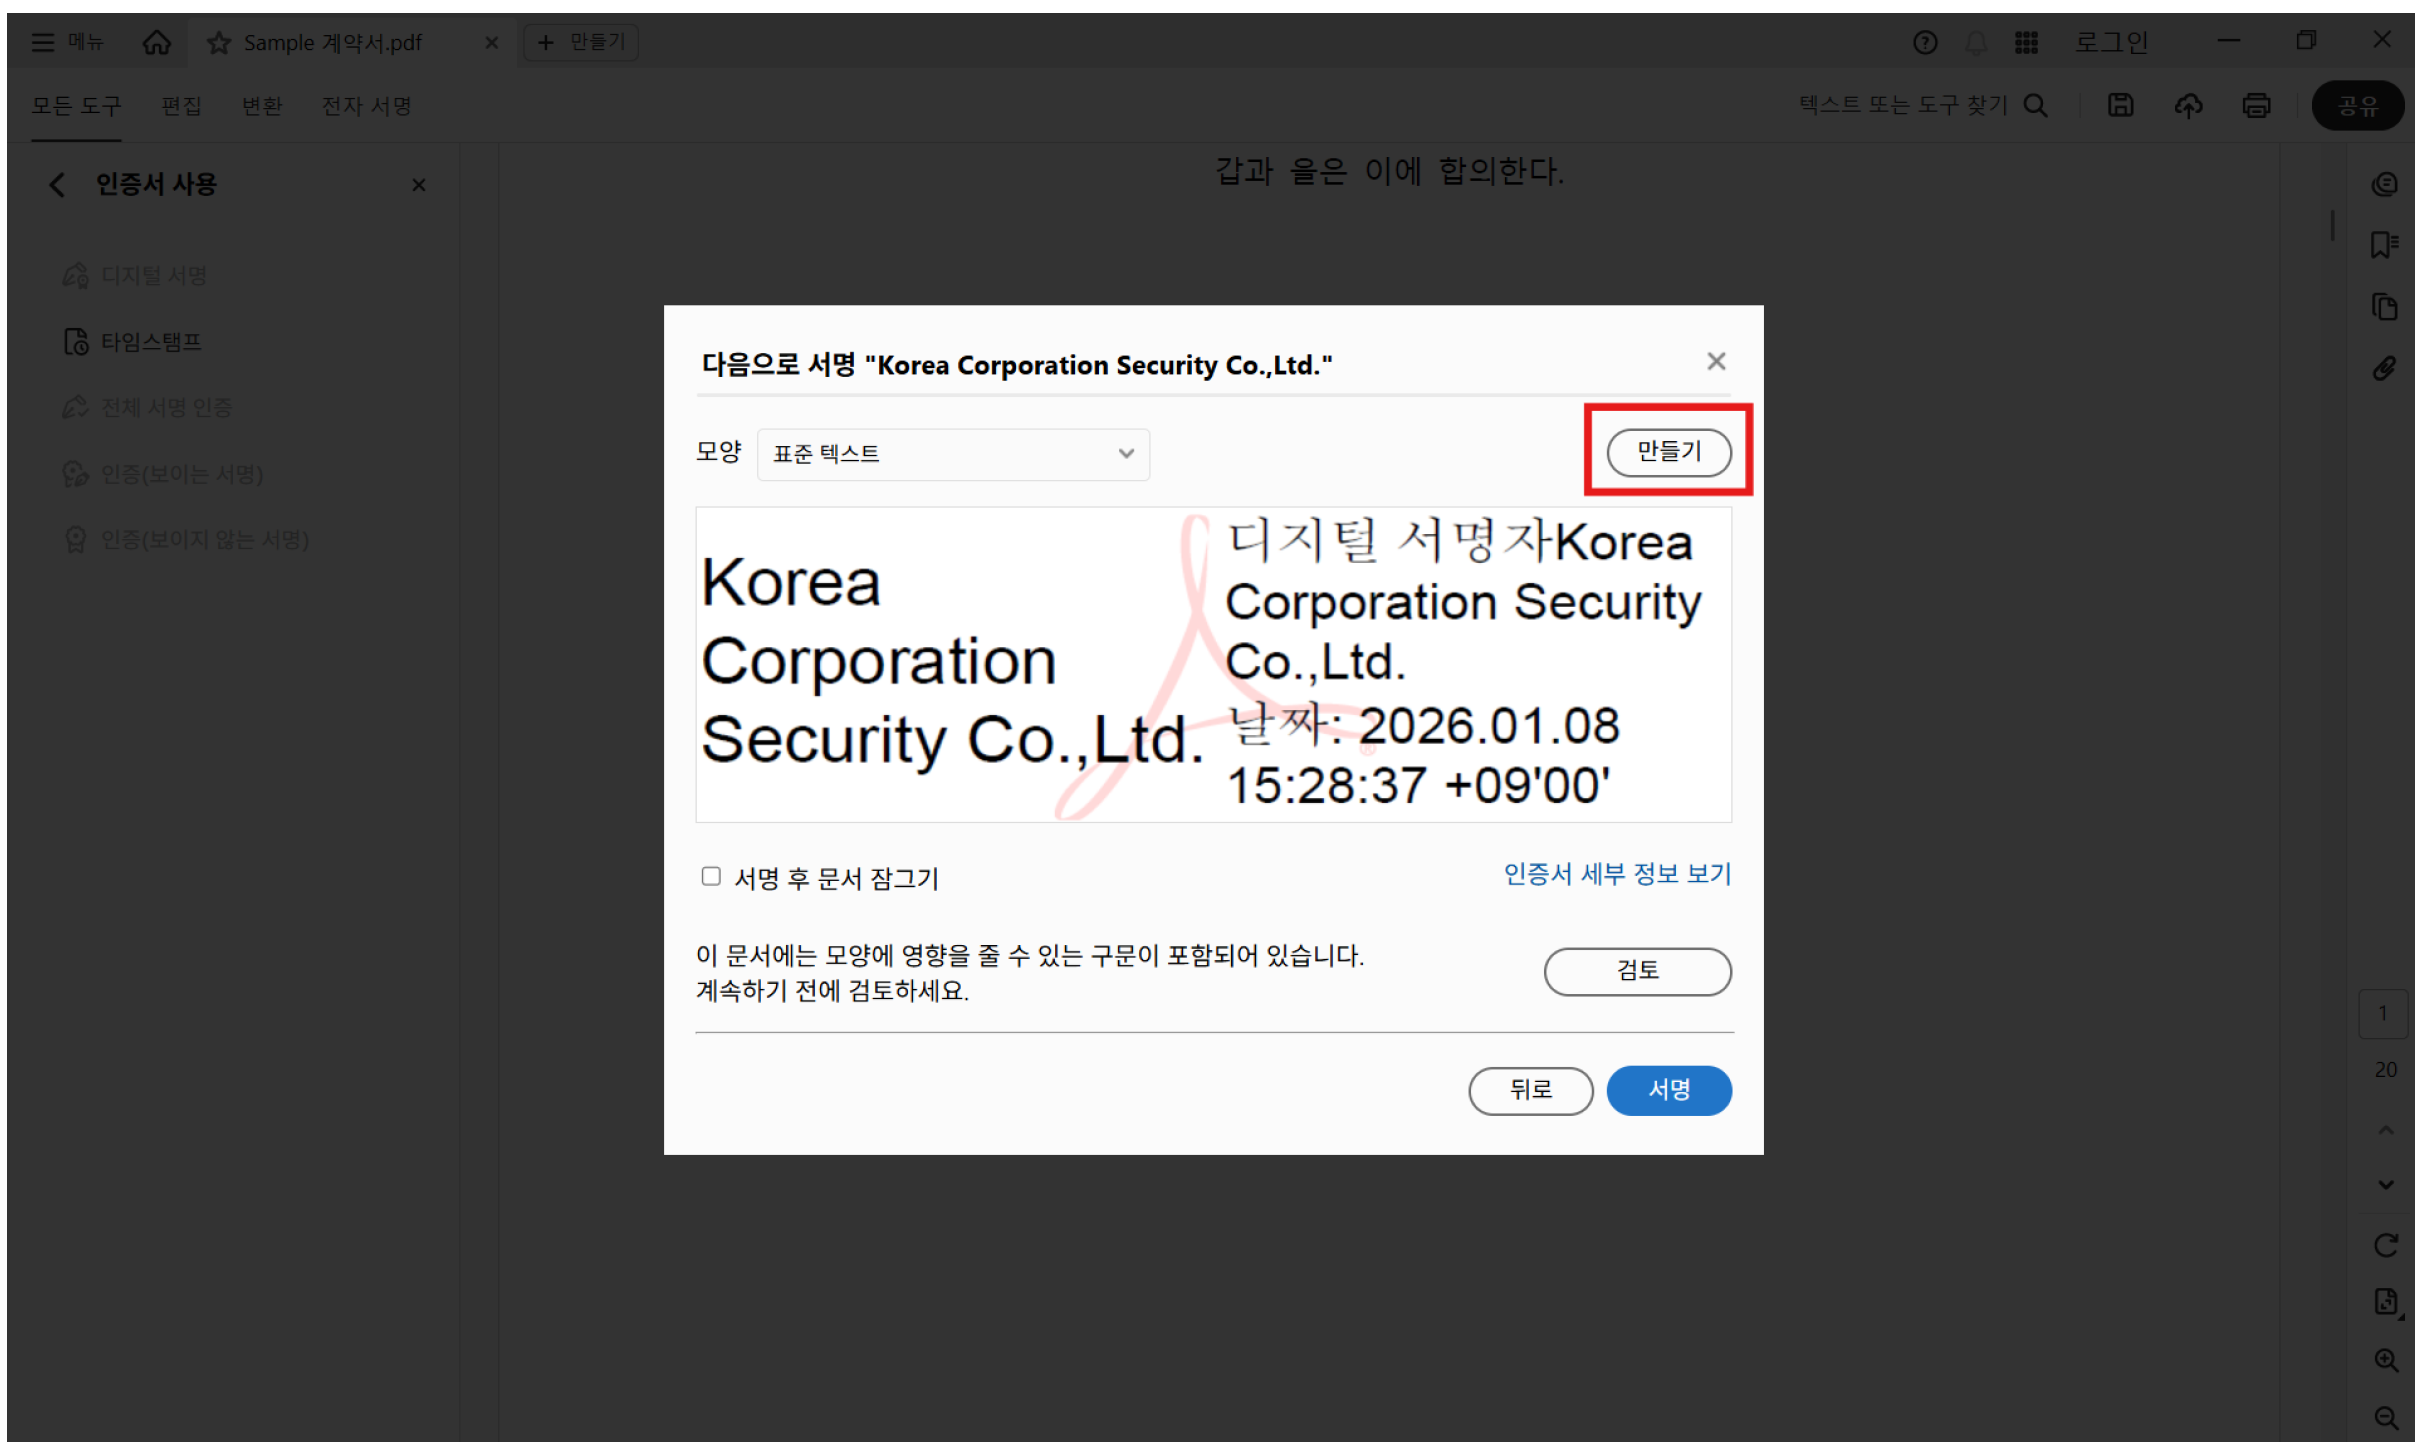
Task: Save the PDF document
Action: [x=2121, y=105]
